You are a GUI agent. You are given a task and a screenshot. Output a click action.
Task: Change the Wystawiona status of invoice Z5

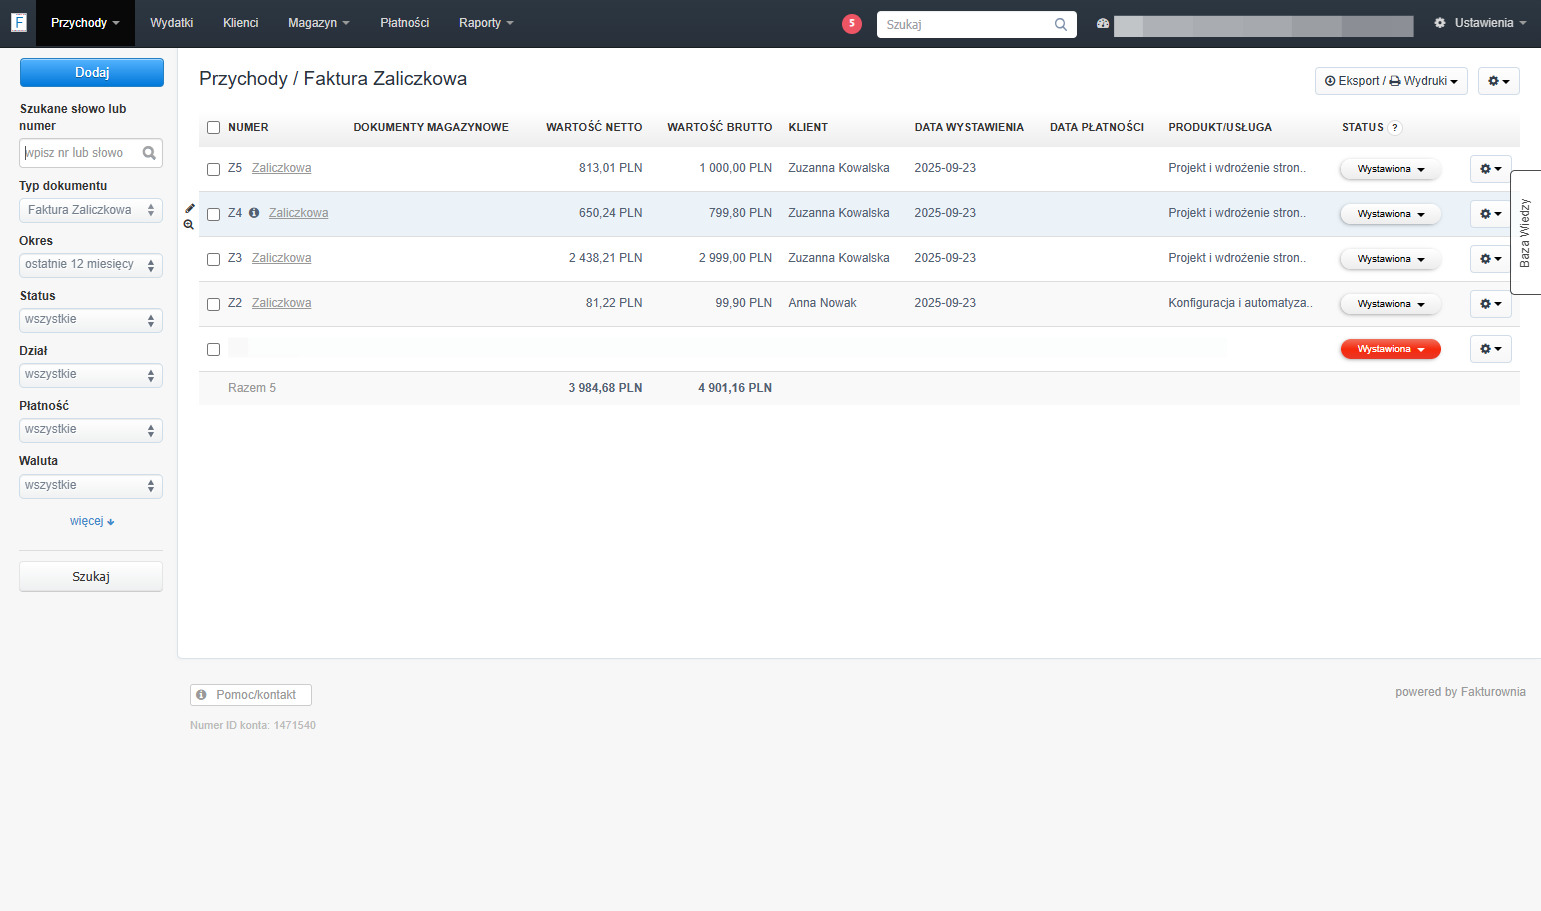tap(1390, 169)
